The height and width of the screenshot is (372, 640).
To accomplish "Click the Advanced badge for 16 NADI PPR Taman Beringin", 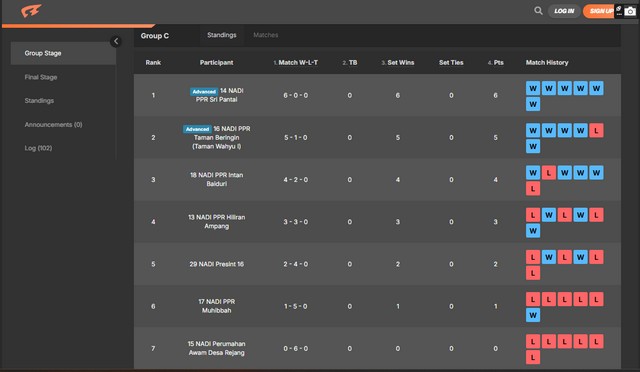I will tap(197, 129).
